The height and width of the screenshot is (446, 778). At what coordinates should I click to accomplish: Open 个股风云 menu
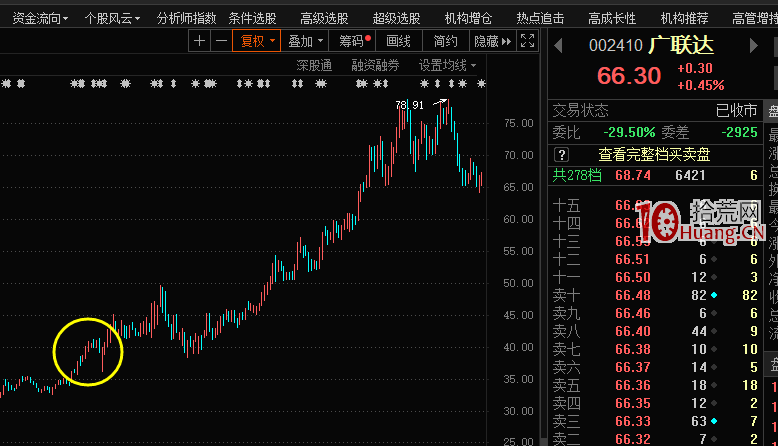[112, 18]
